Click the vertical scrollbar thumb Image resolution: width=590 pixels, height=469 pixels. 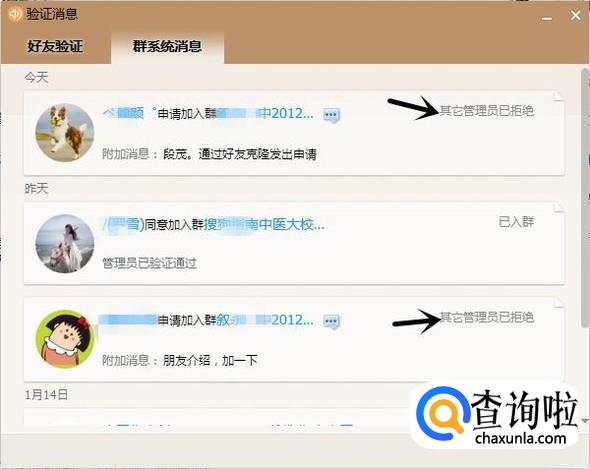coord(585,196)
